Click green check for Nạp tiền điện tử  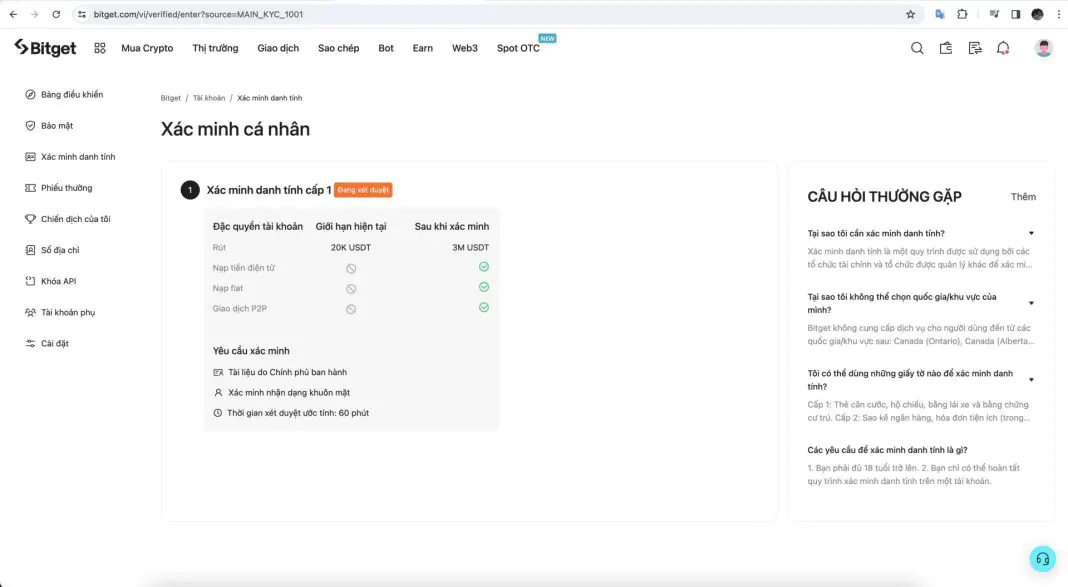tap(484, 267)
